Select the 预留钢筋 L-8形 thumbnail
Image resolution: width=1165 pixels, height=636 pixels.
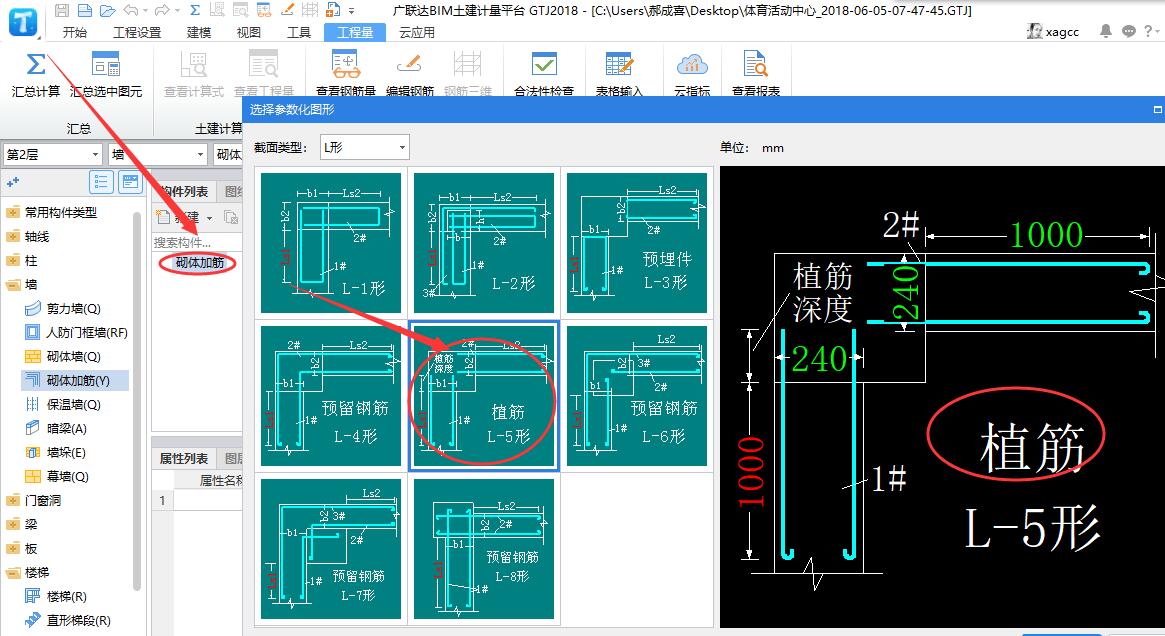[484, 548]
